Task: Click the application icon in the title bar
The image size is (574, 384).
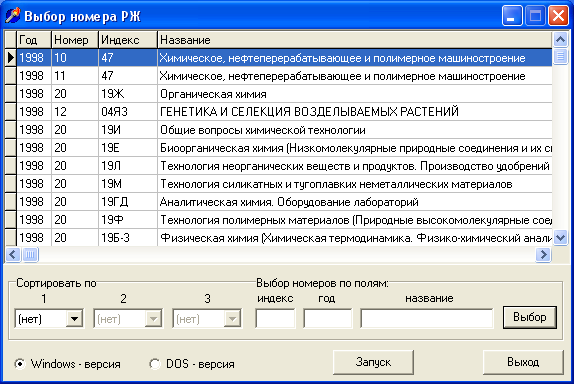Action: 12,16
